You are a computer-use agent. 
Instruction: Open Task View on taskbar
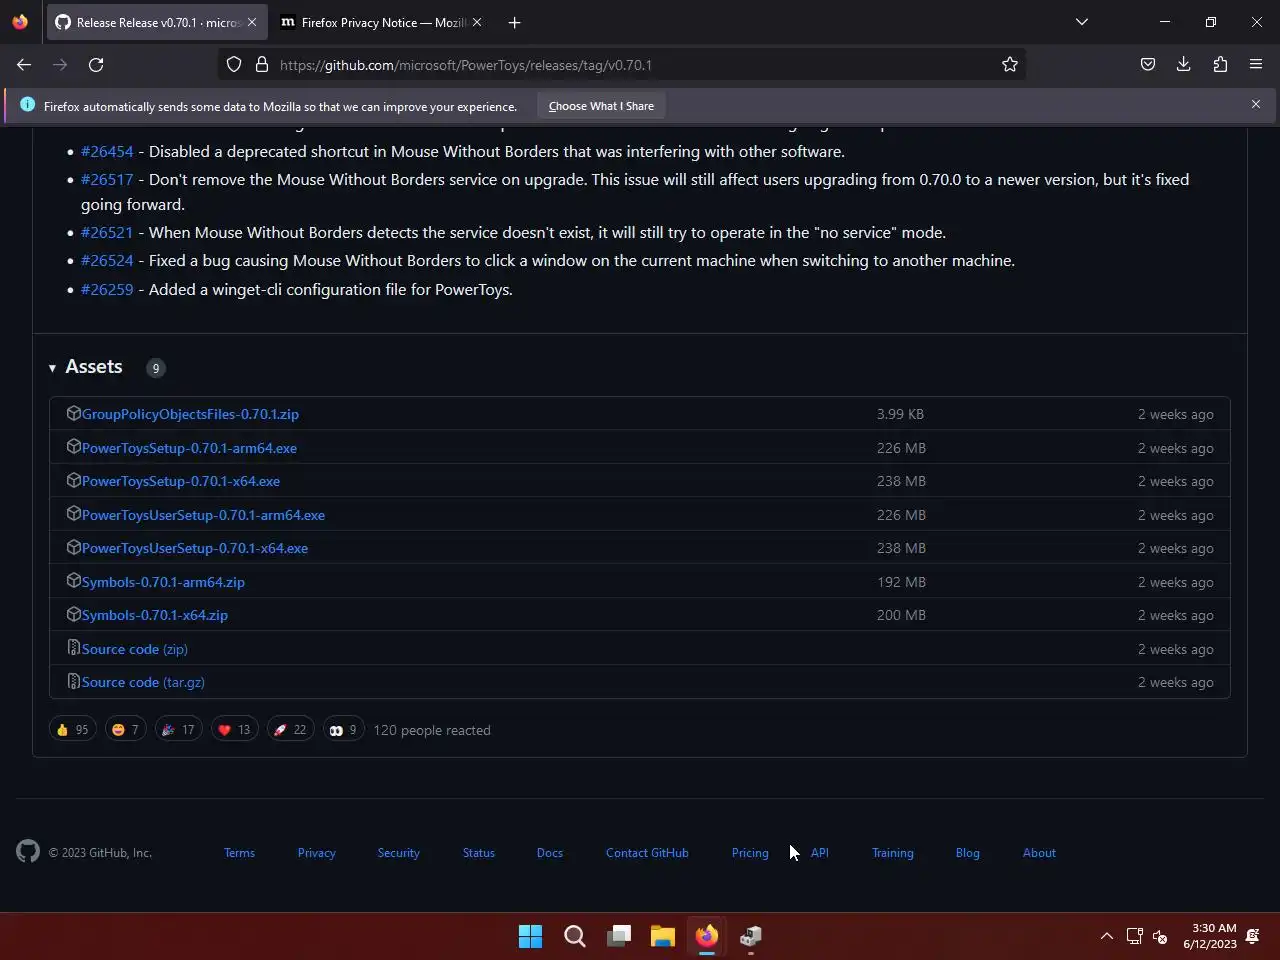(619, 936)
